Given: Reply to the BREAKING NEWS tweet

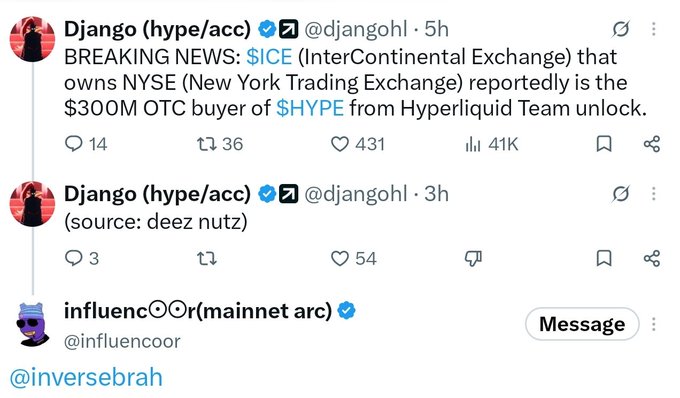Looking at the screenshot, I should [x=85, y=144].
